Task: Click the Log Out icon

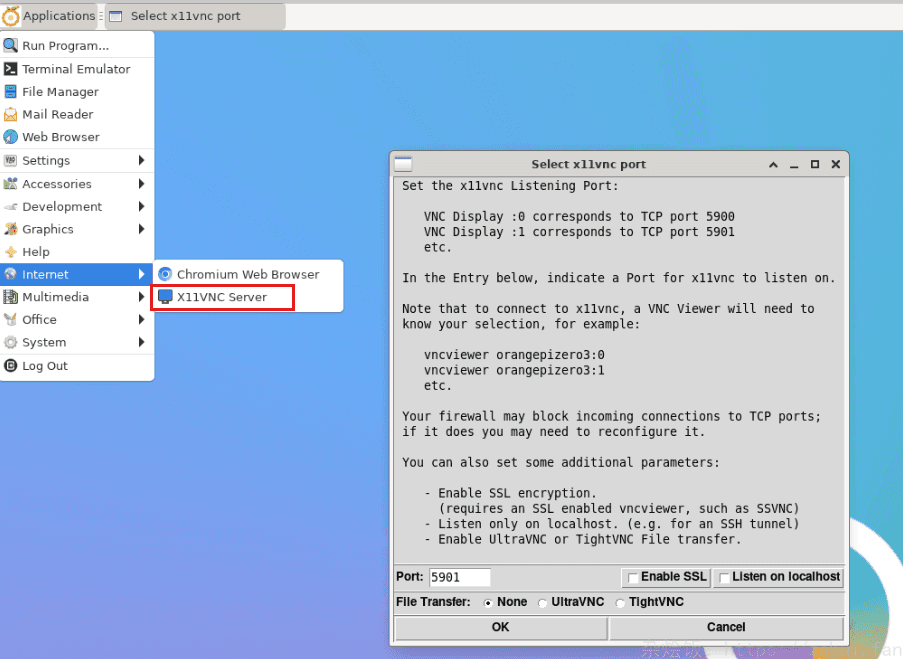Action: pos(11,366)
